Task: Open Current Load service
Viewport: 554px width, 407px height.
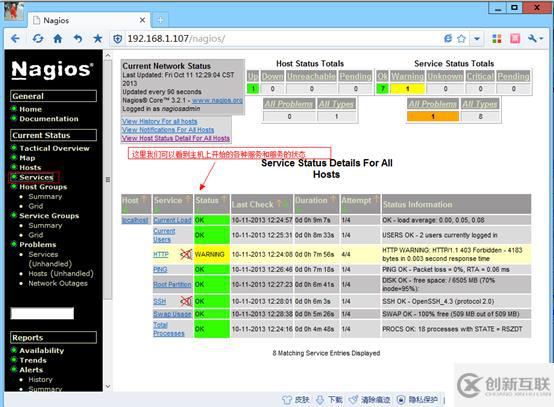Action: [x=172, y=220]
